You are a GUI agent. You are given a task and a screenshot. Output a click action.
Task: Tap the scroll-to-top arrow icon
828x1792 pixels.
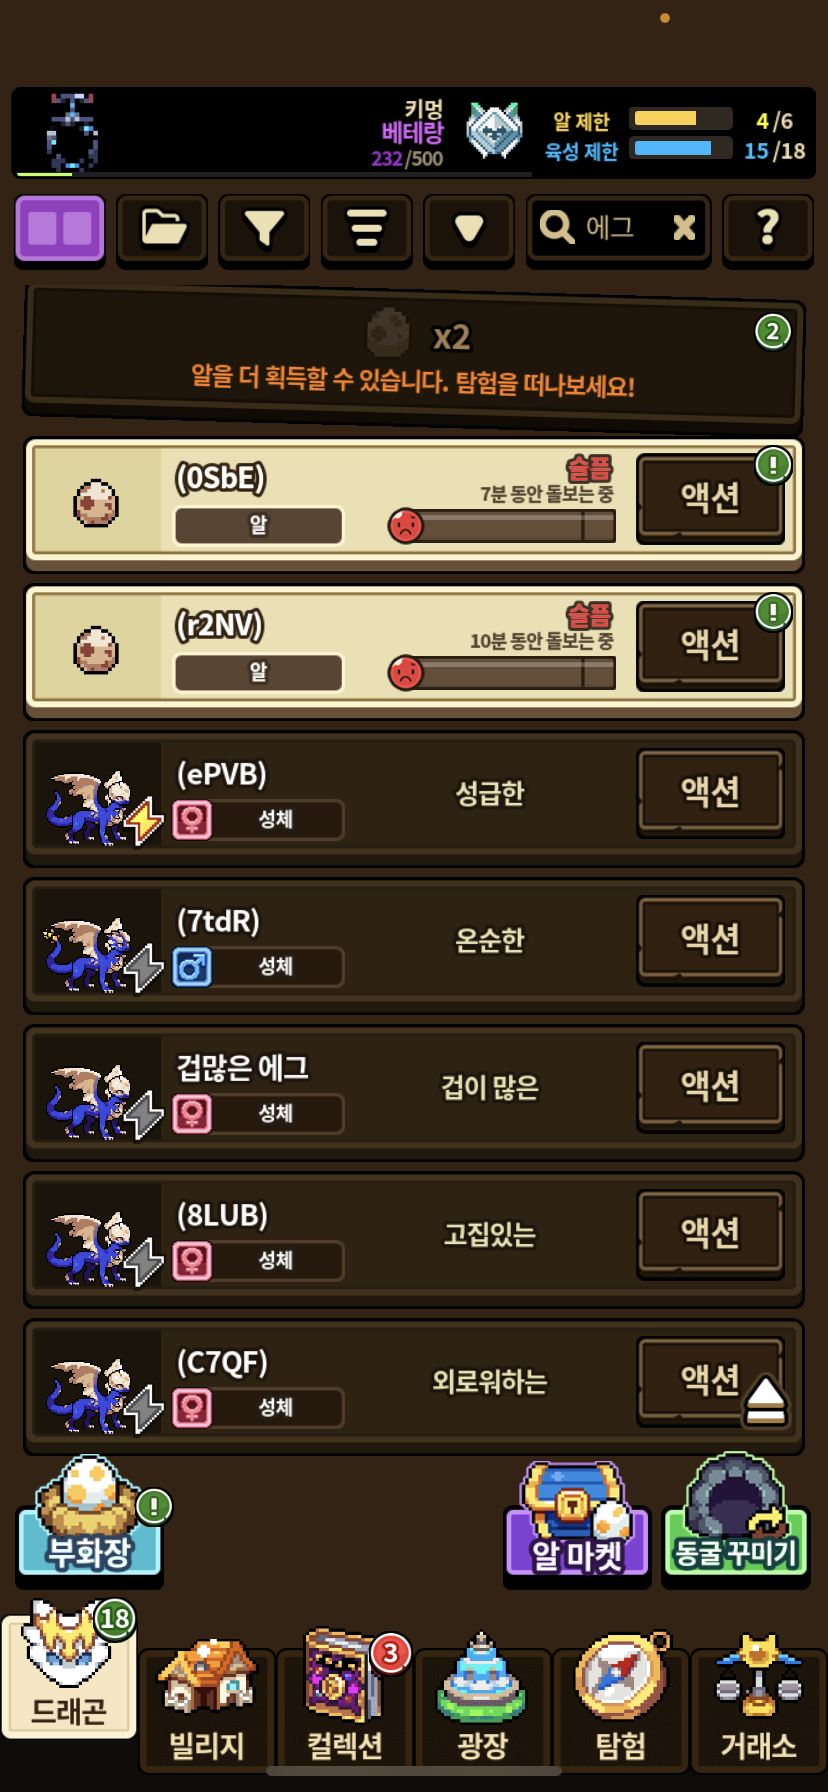(x=766, y=1399)
